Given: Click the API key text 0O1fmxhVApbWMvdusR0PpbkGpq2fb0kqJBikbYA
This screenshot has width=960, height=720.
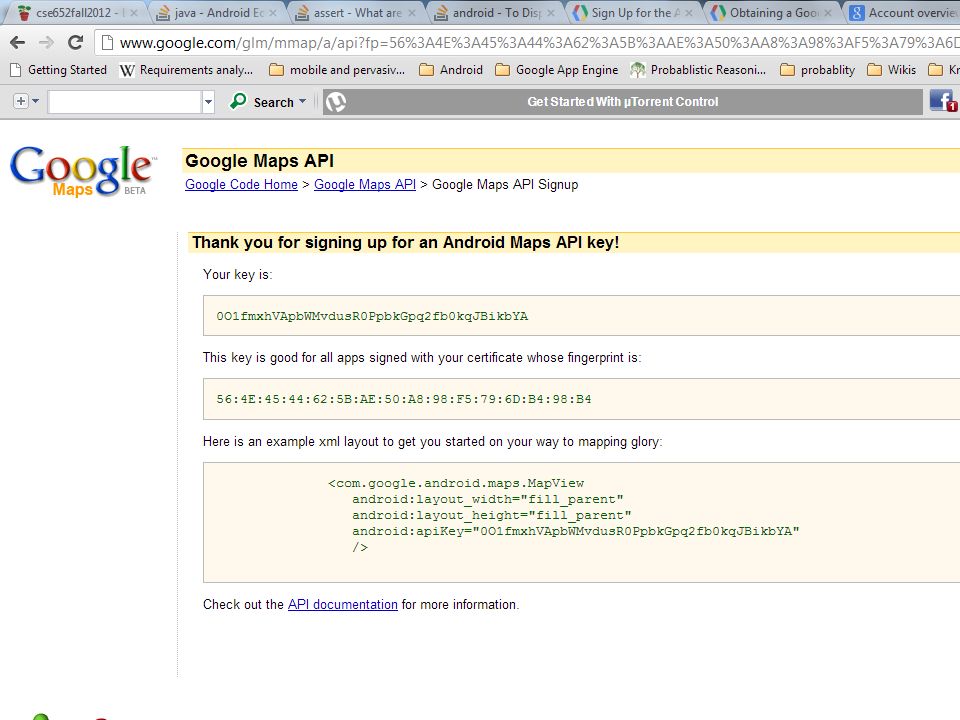Looking at the screenshot, I should click(x=372, y=316).
